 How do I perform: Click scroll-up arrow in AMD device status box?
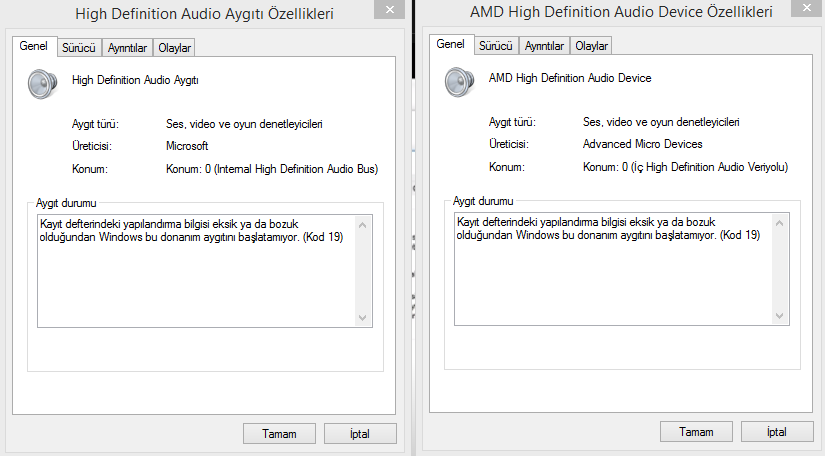[x=780, y=222]
